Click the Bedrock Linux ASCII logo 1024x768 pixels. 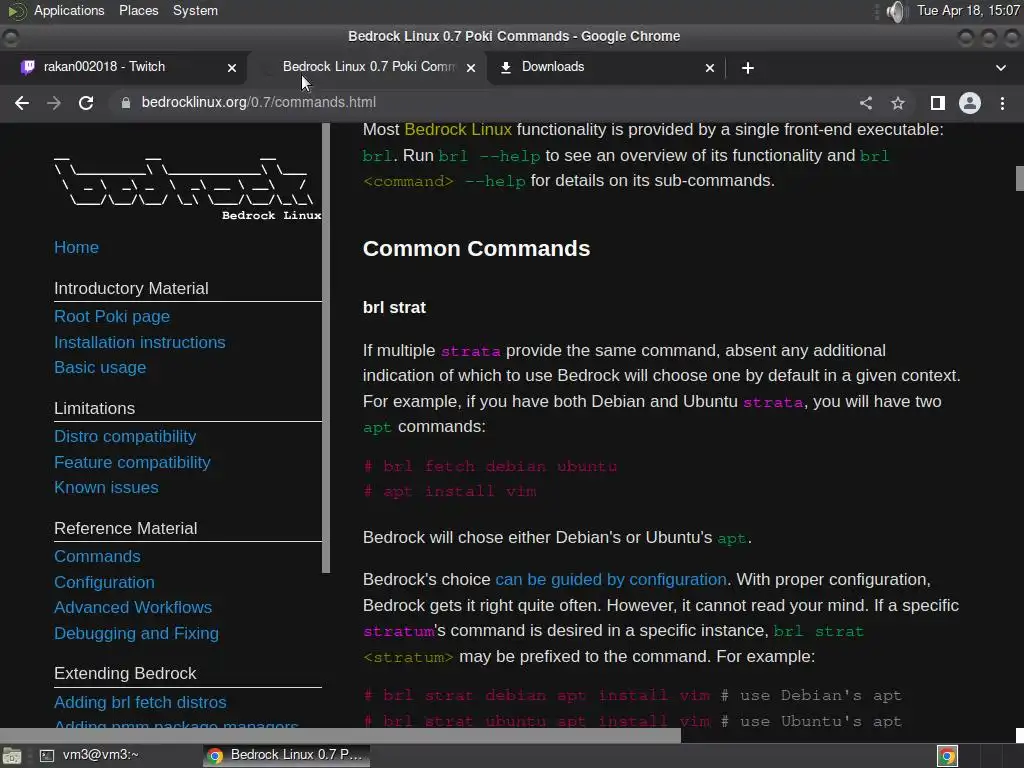click(x=187, y=187)
